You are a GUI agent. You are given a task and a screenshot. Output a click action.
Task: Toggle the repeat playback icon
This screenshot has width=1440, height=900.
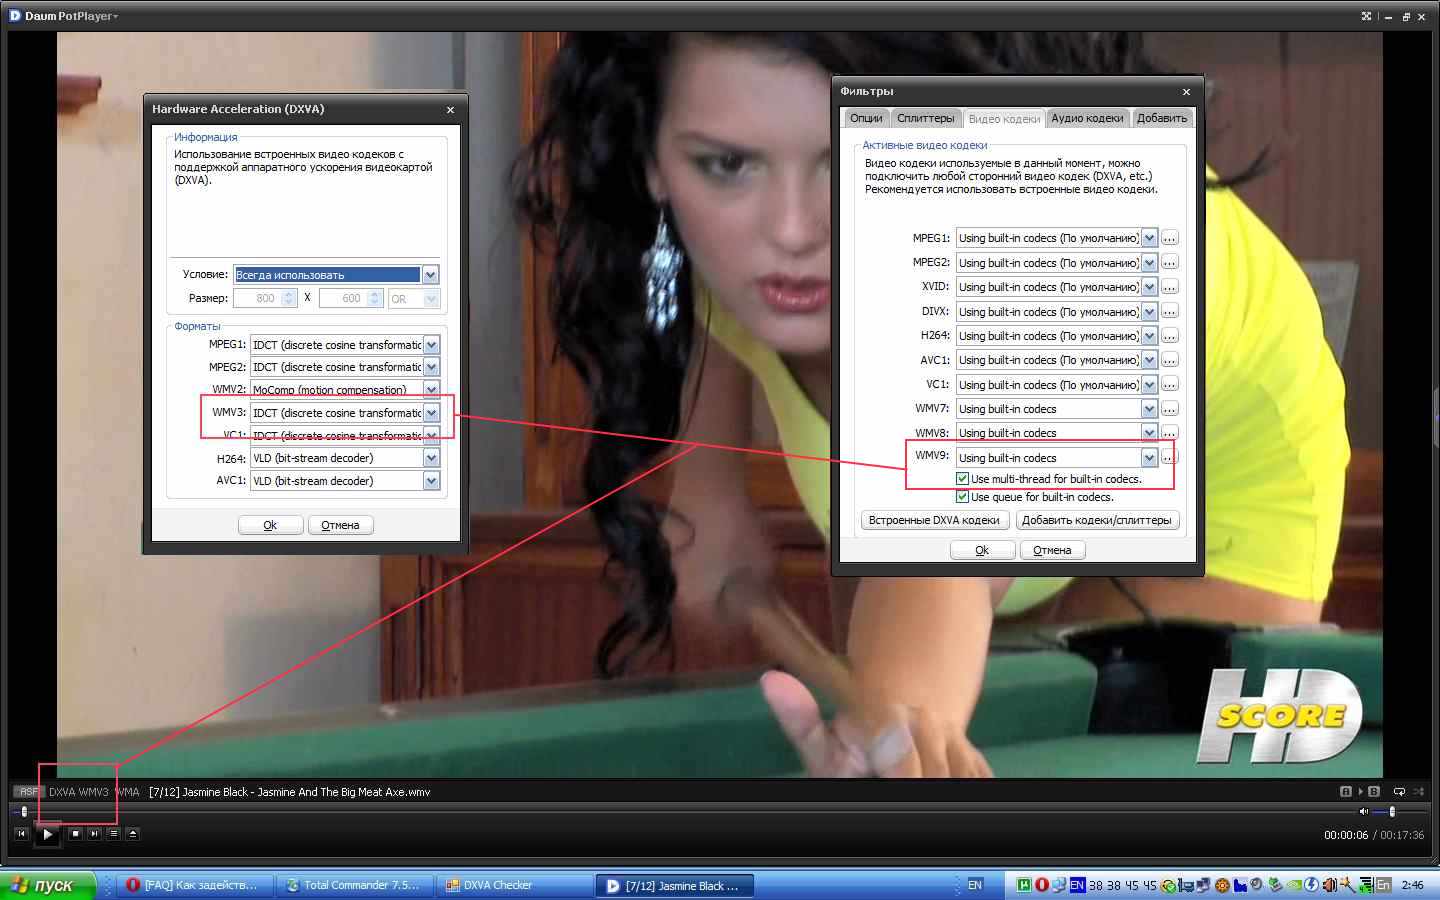click(x=1399, y=791)
